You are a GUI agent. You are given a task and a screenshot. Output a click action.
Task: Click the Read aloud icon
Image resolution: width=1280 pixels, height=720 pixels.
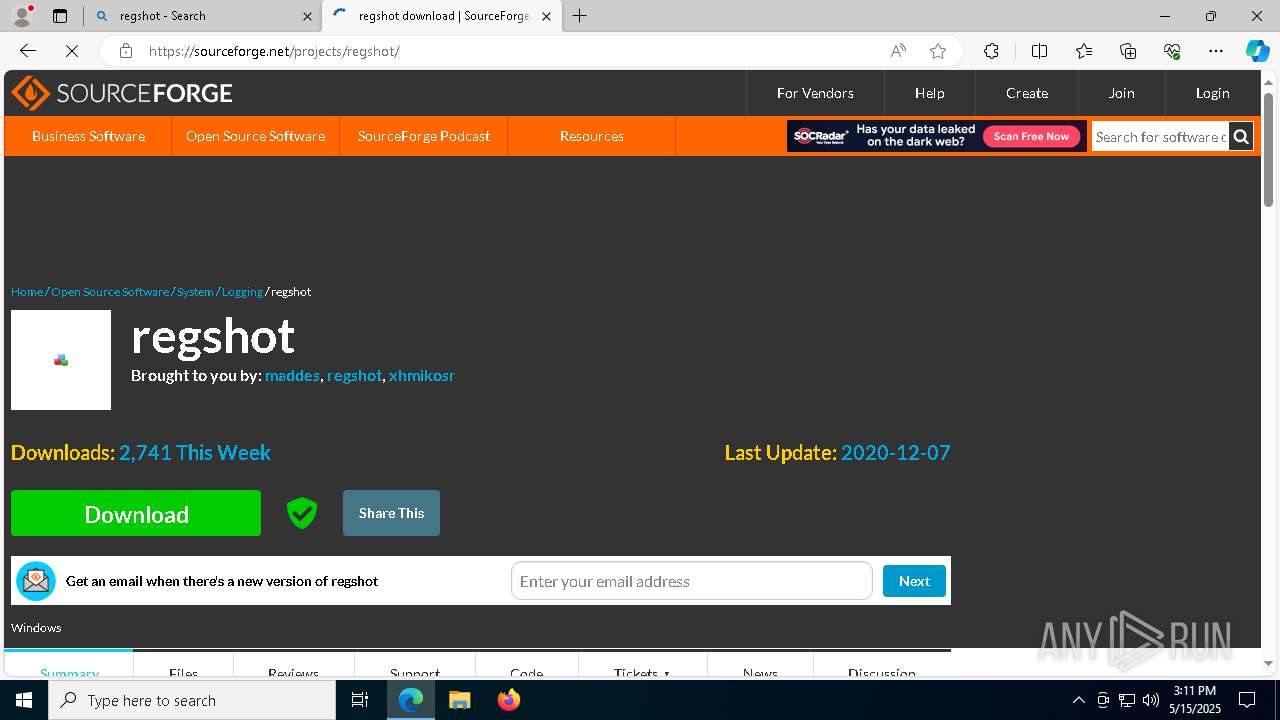[898, 51]
